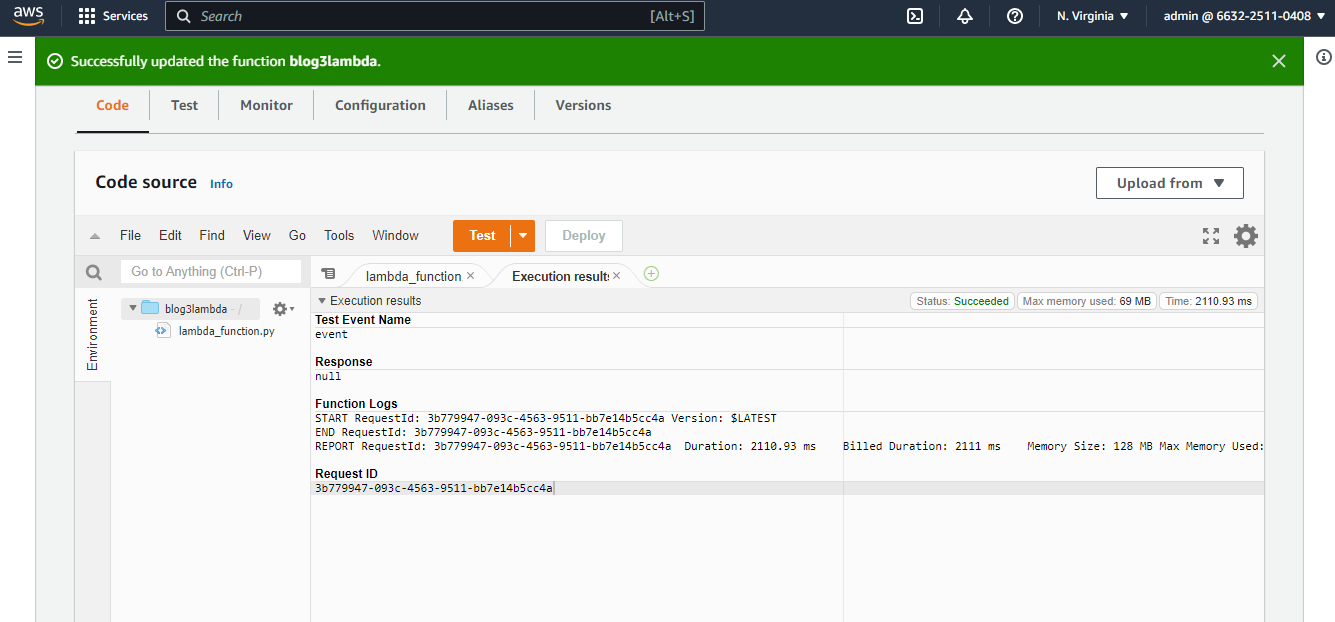This screenshot has height=622, width=1335.
Task: Open a new editor tab with the plus icon
Action: coord(651,273)
